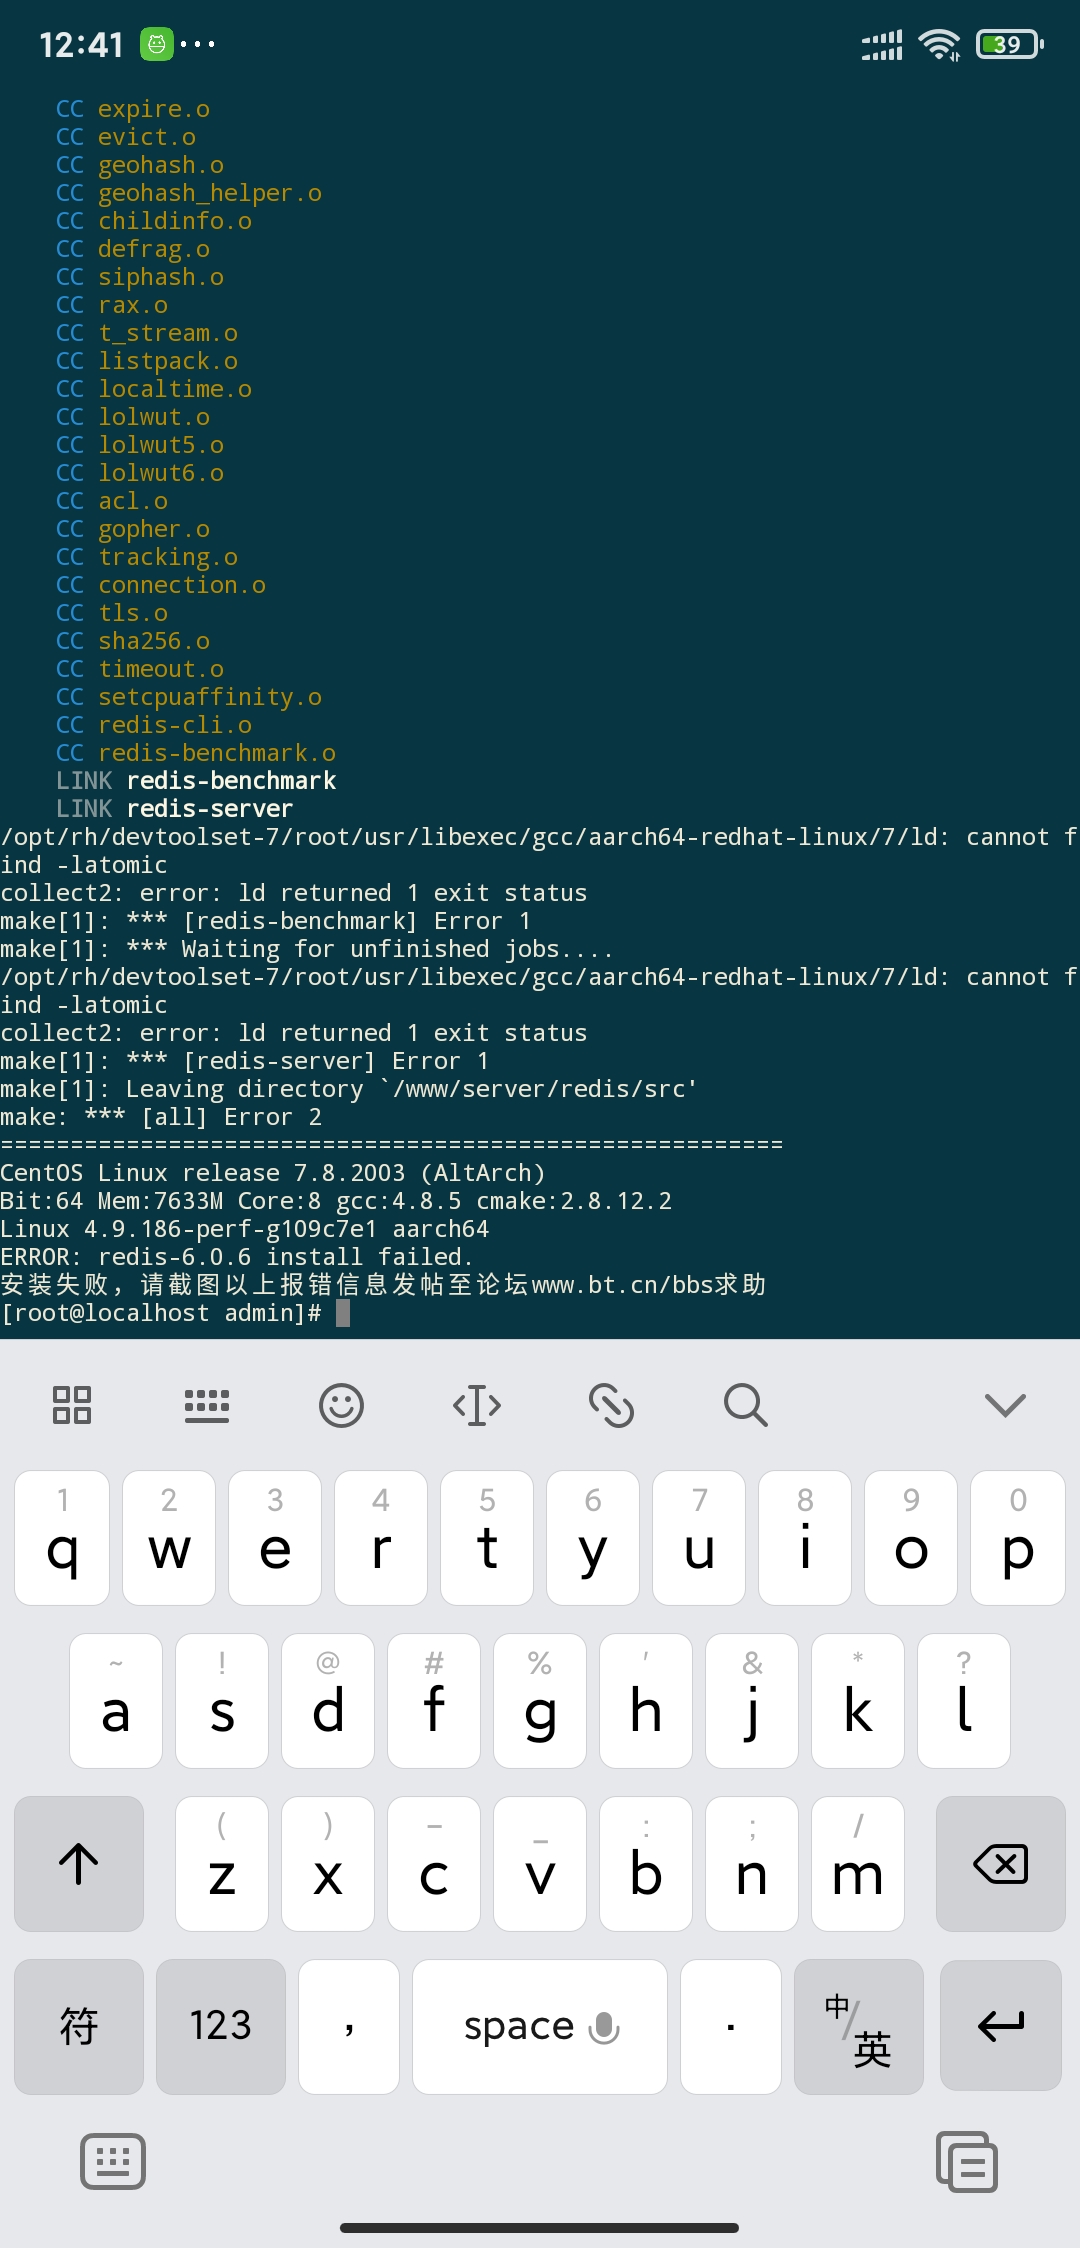Viewport: 1080px width, 2248px height.
Task: Tap the d key
Action: 328,1701
